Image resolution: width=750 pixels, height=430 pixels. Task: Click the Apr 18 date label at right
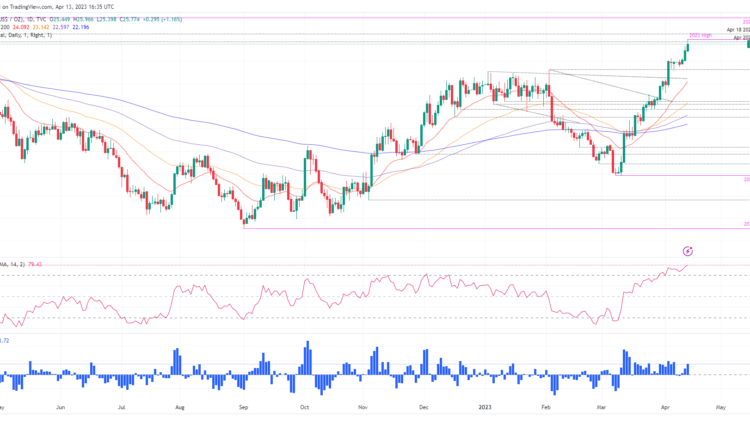point(736,30)
